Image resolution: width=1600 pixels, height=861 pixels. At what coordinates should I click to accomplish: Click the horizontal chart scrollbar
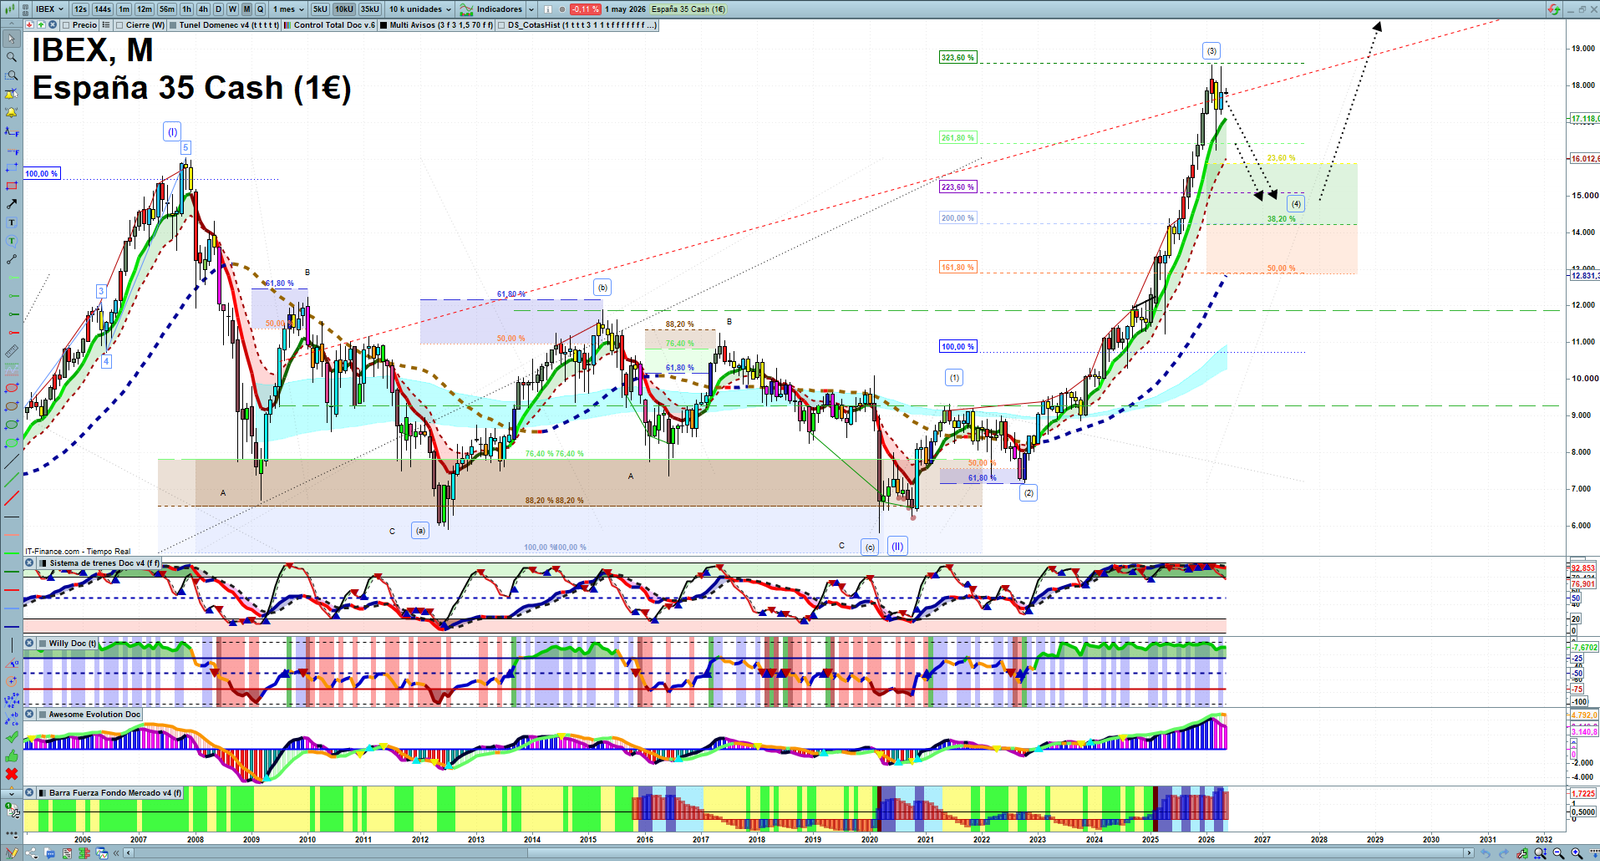coord(800,853)
